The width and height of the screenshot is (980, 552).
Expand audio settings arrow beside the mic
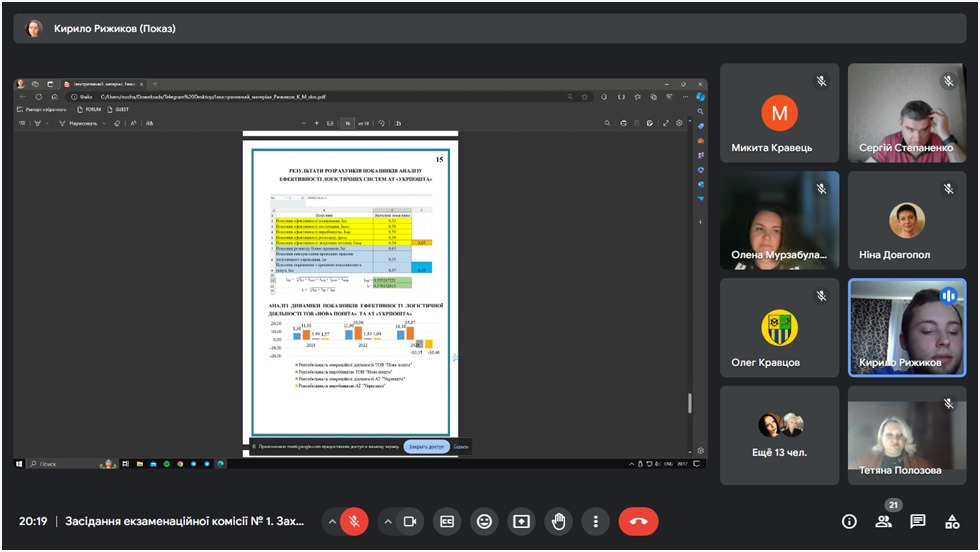pyautogui.click(x=331, y=521)
